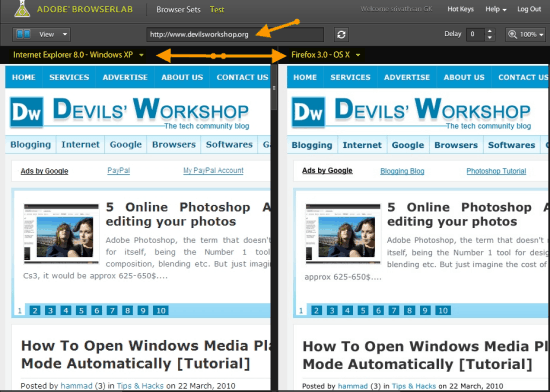Select the Softwares category in the Internet Explorer pane
Image resolution: width=550 pixels, height=392 pixels.
click(x=229, y=144)
